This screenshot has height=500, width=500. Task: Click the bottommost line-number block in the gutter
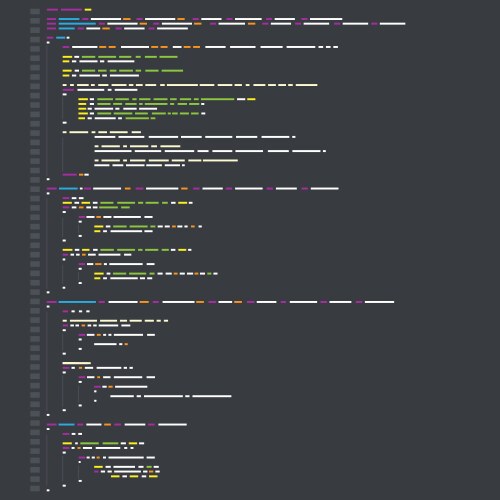click(35, 488)
